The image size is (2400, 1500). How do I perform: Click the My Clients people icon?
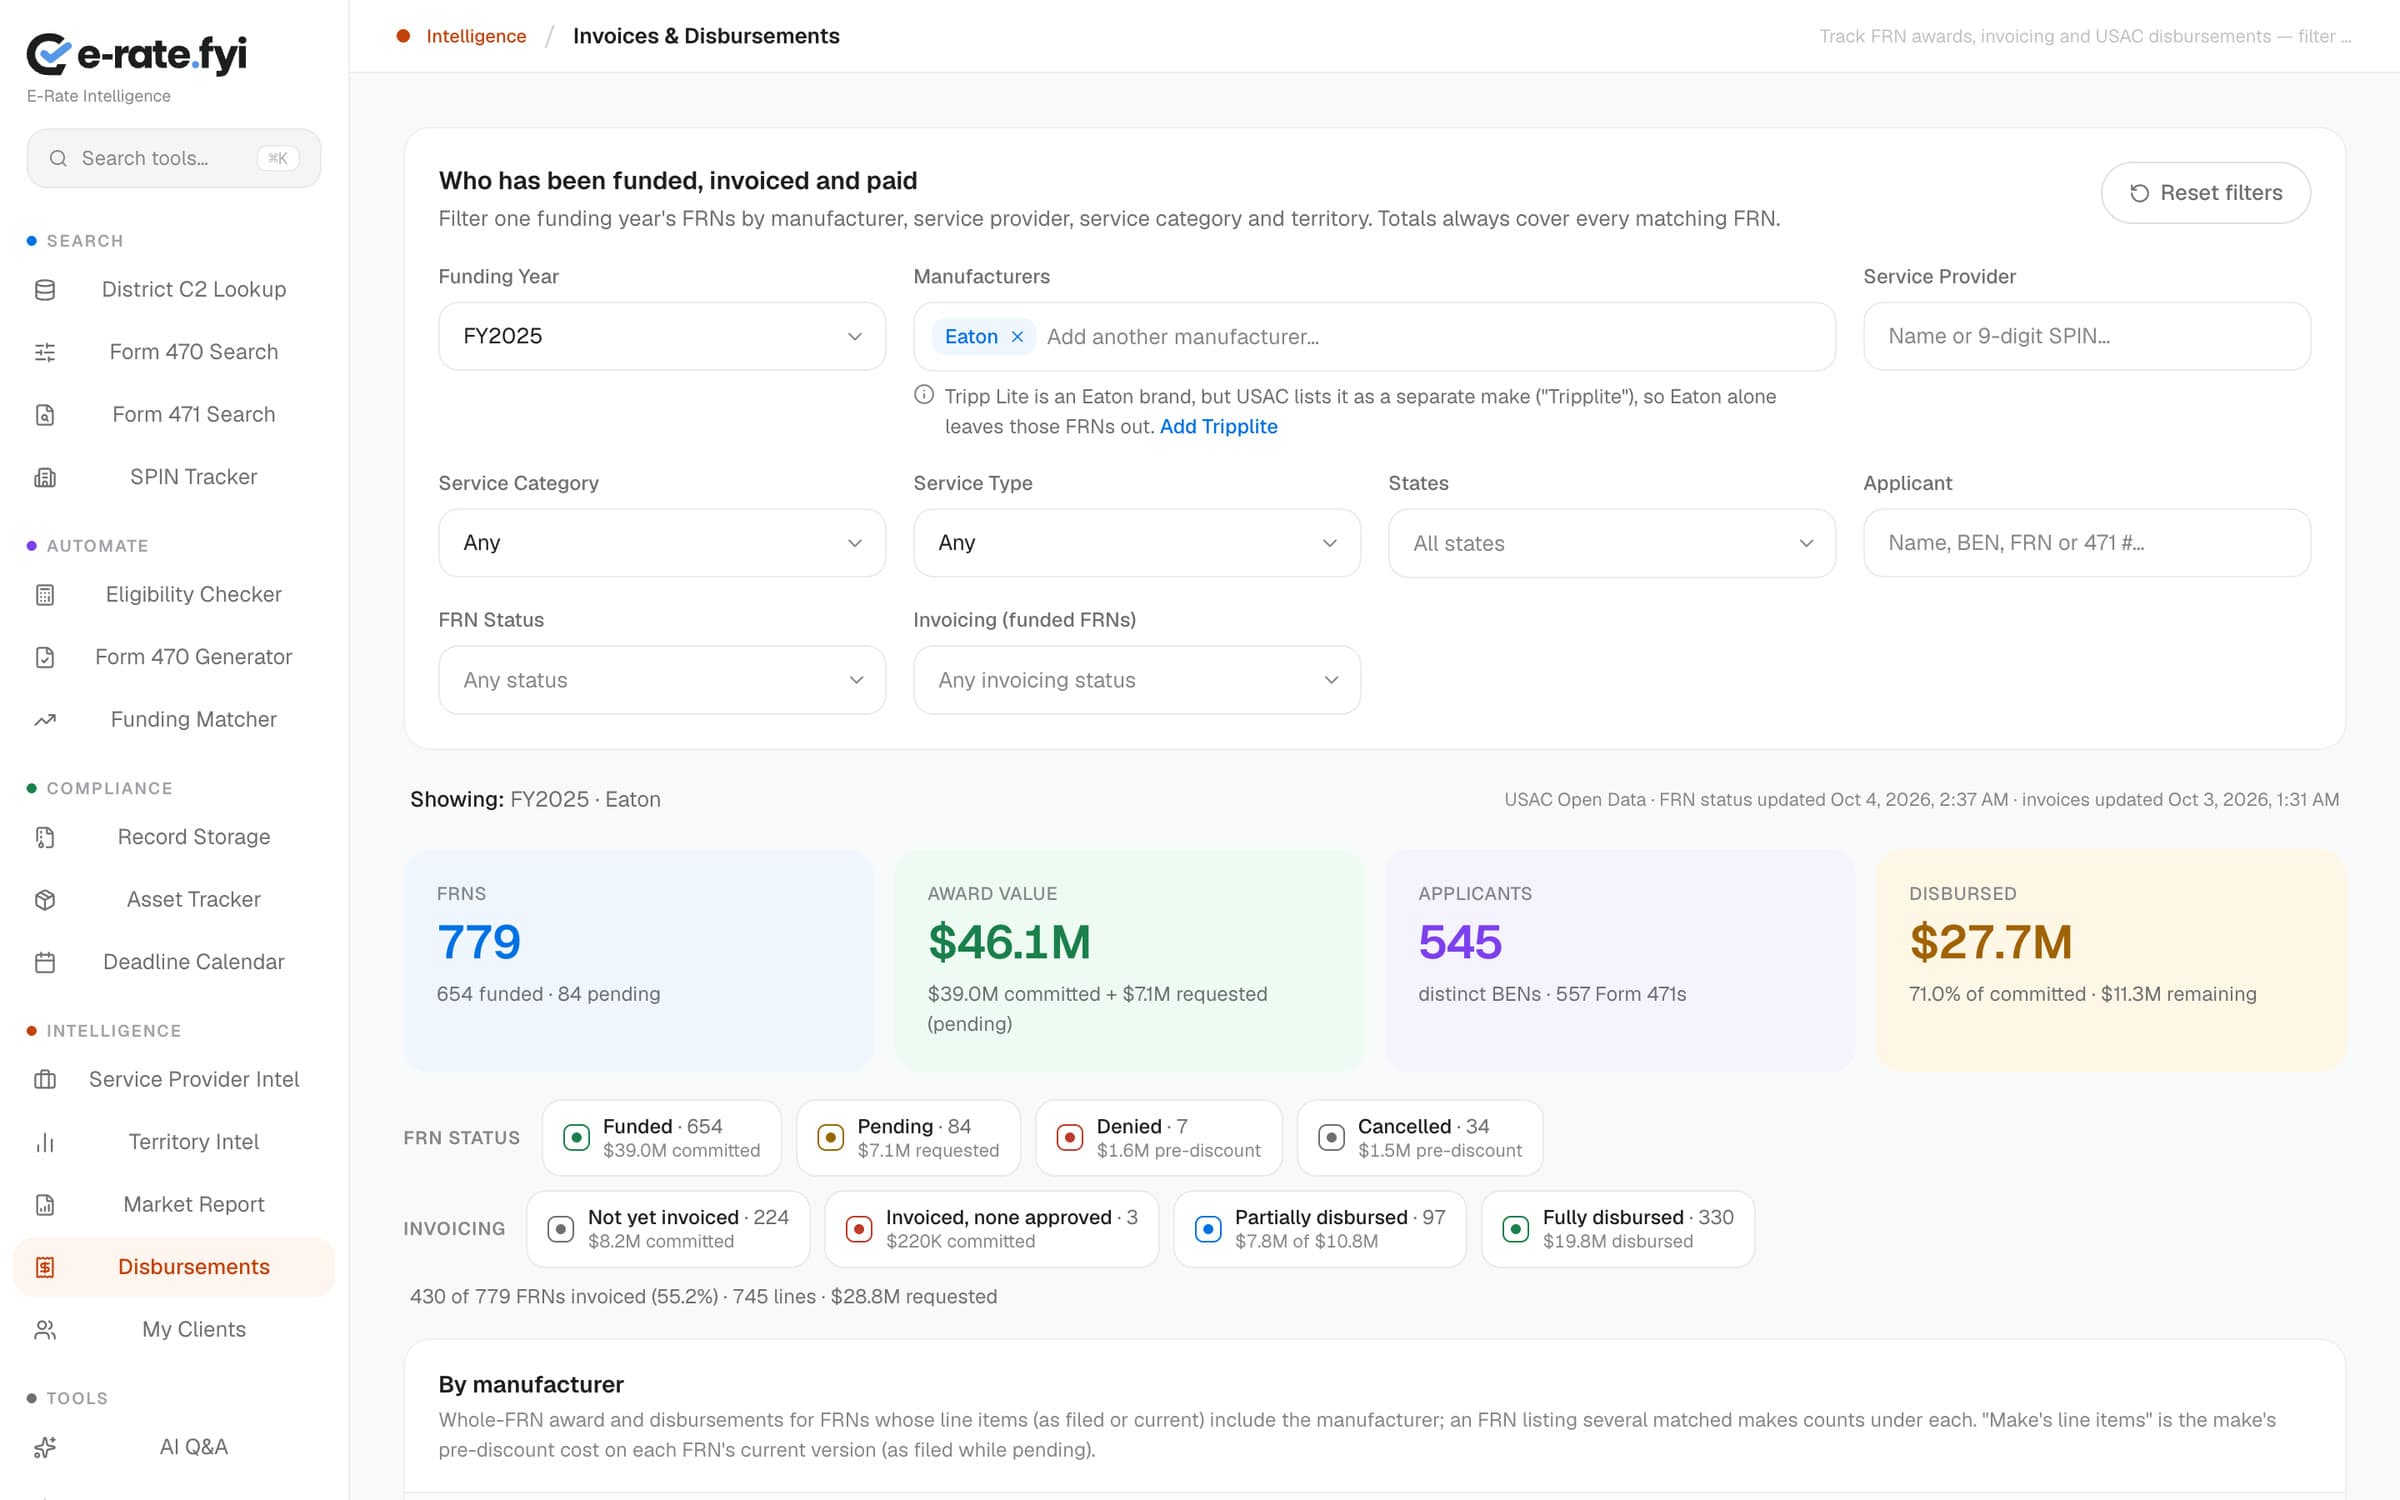(45, 1330)
